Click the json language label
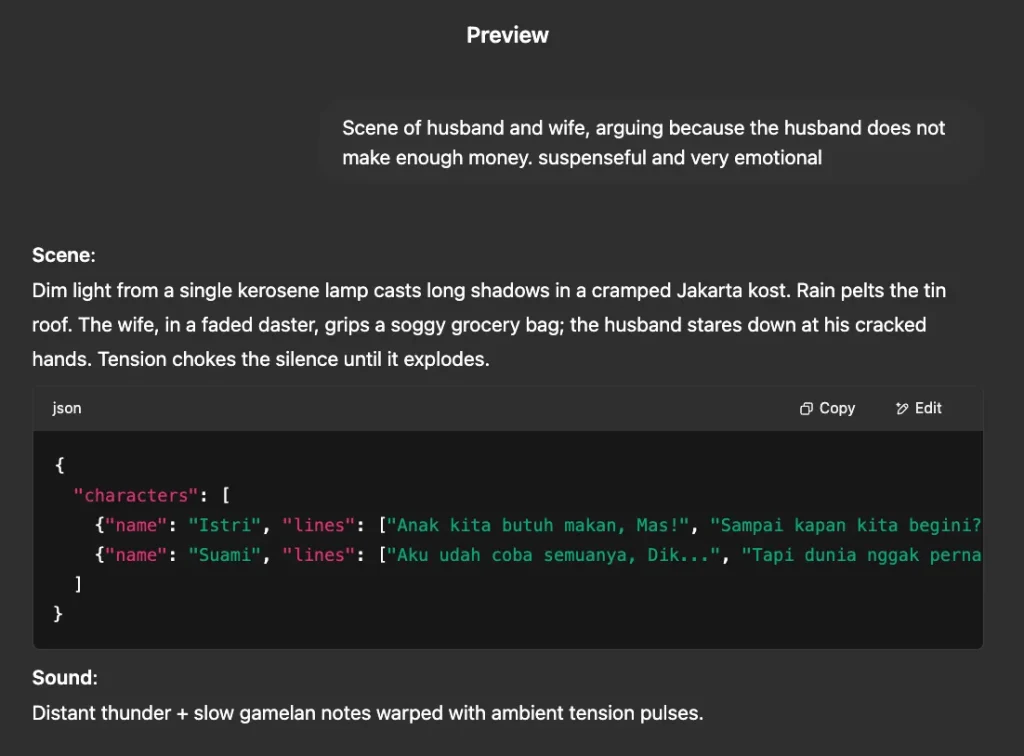Screen dimensions: 1024x756 (x=67, y=409)
